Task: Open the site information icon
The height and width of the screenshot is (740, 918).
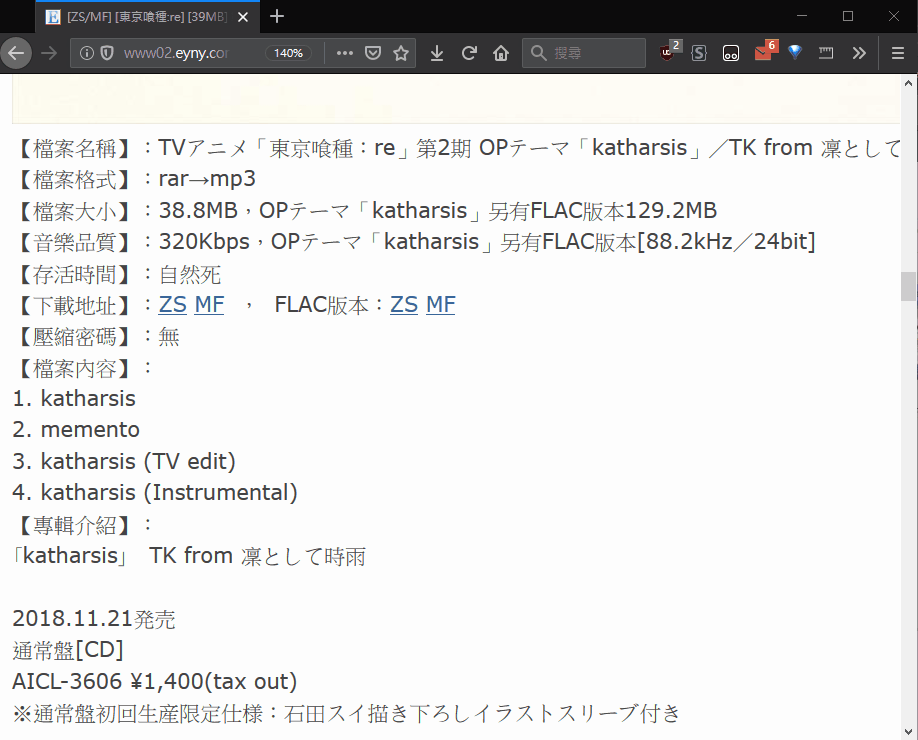Action: [87, 53]
